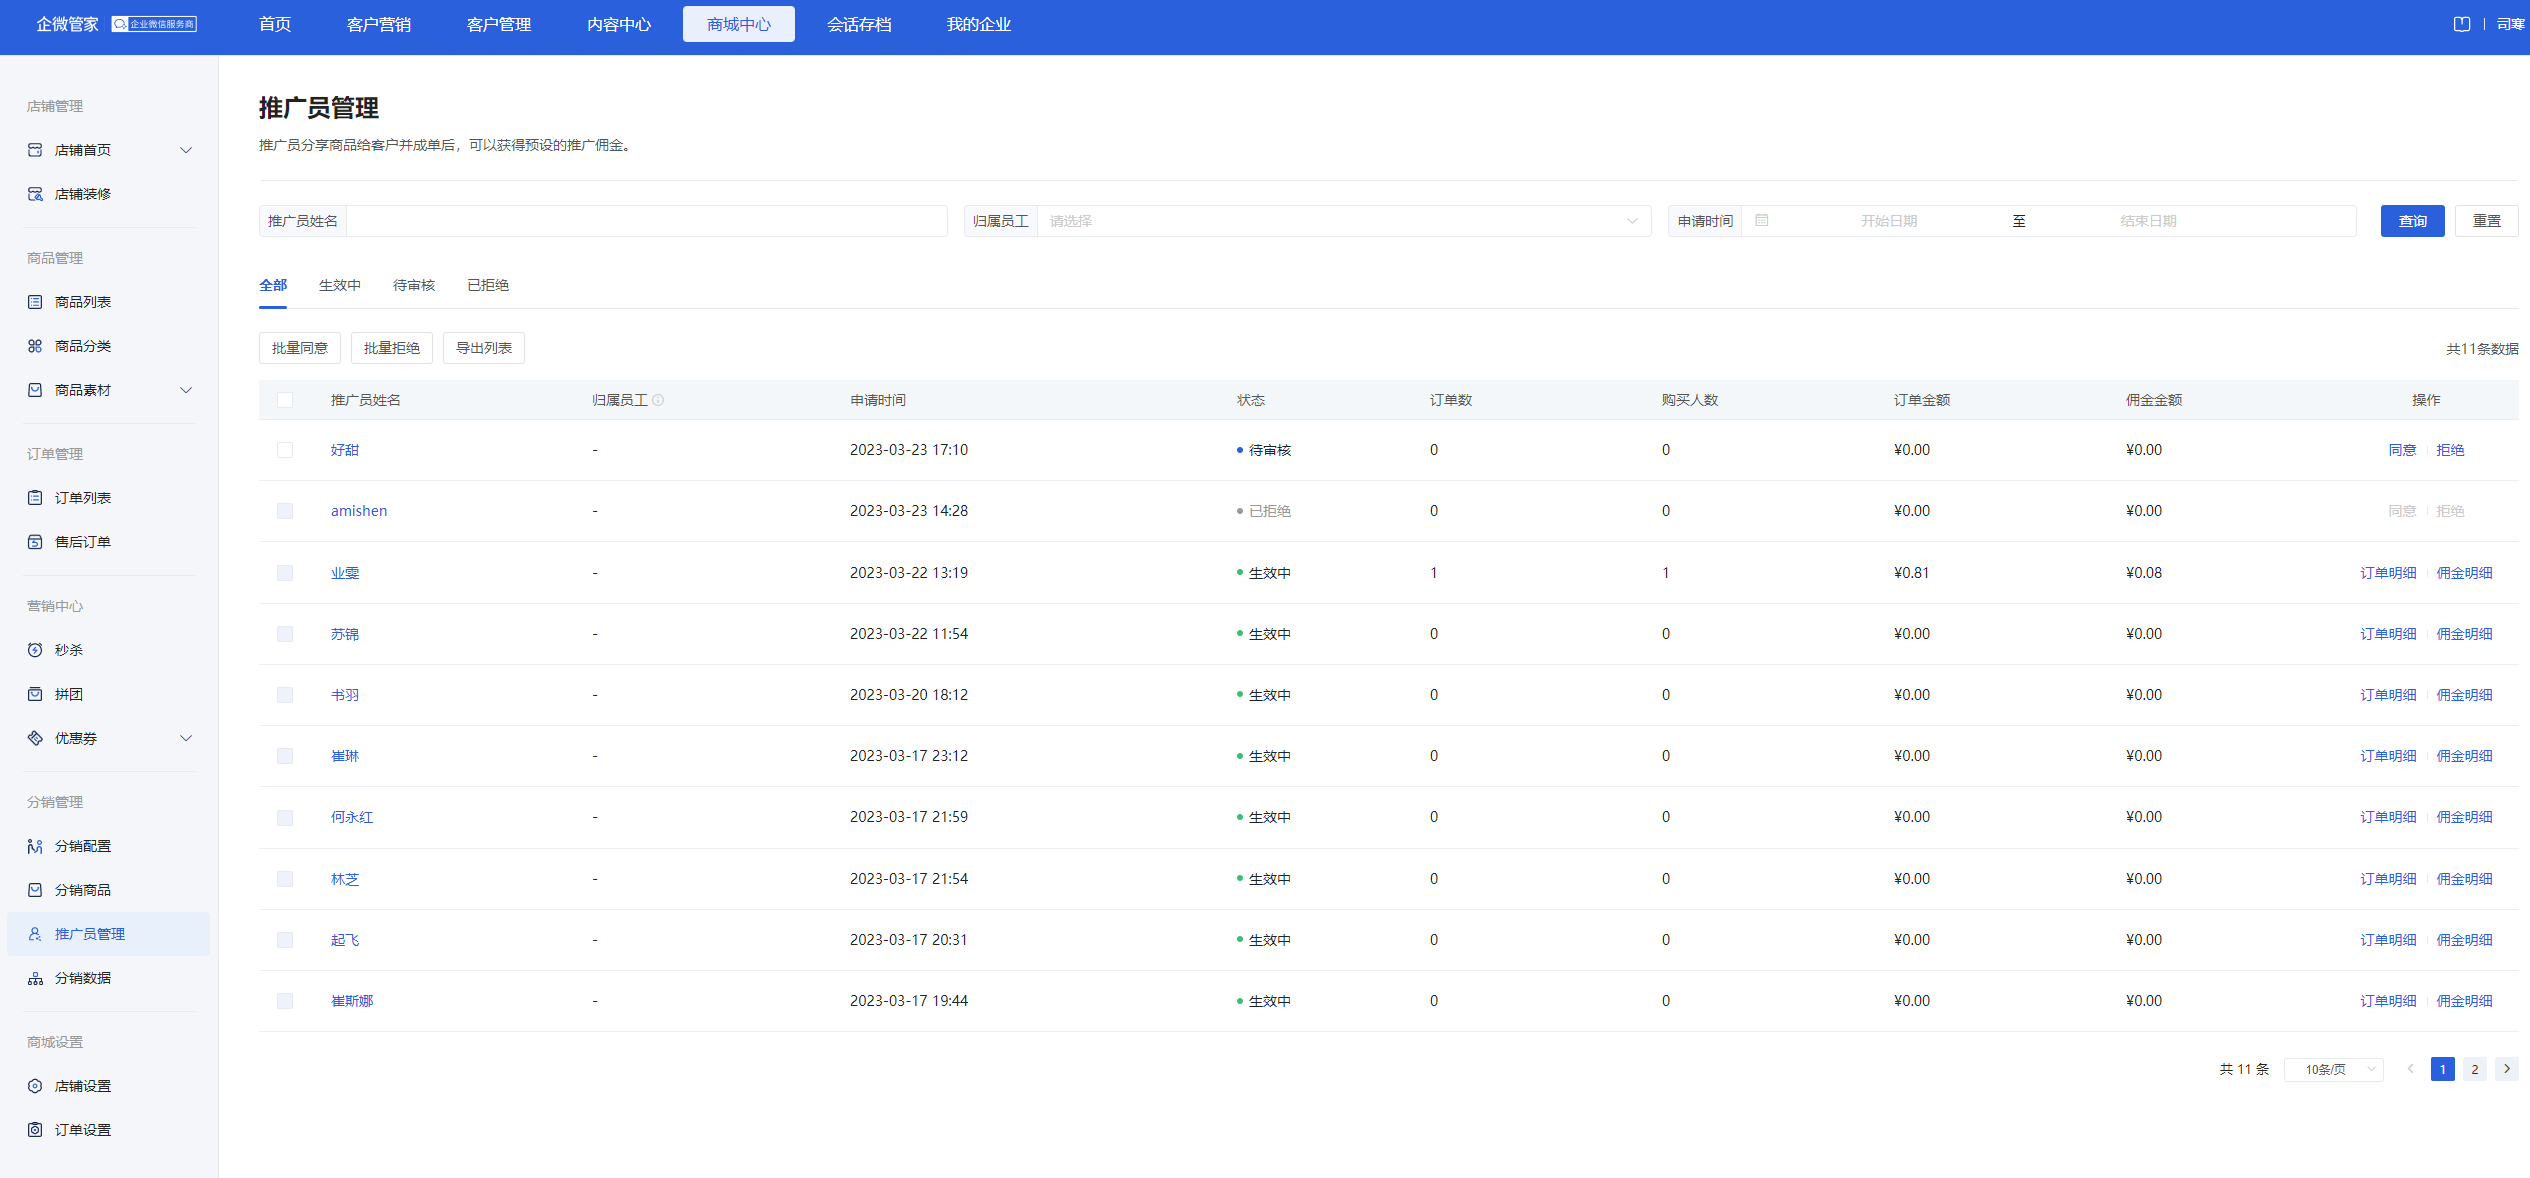This screenshot has height=1178, width=2530.
Task: Open the 归属员工 dropdown selector
Action: (x=1344, y=221)
